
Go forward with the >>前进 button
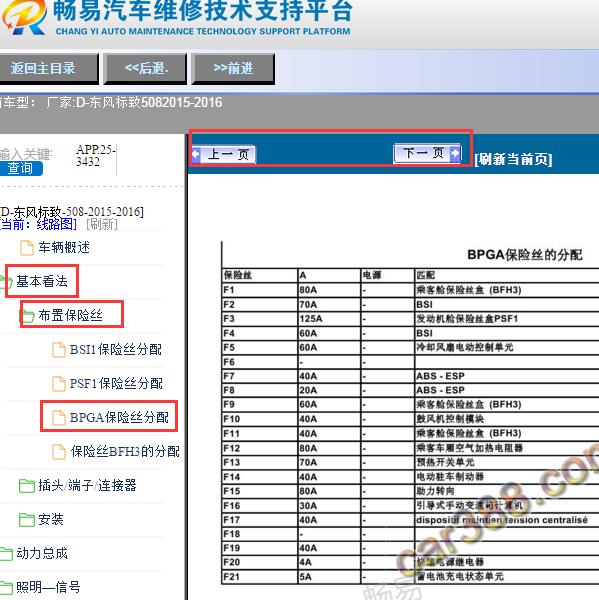coord(233,68)
